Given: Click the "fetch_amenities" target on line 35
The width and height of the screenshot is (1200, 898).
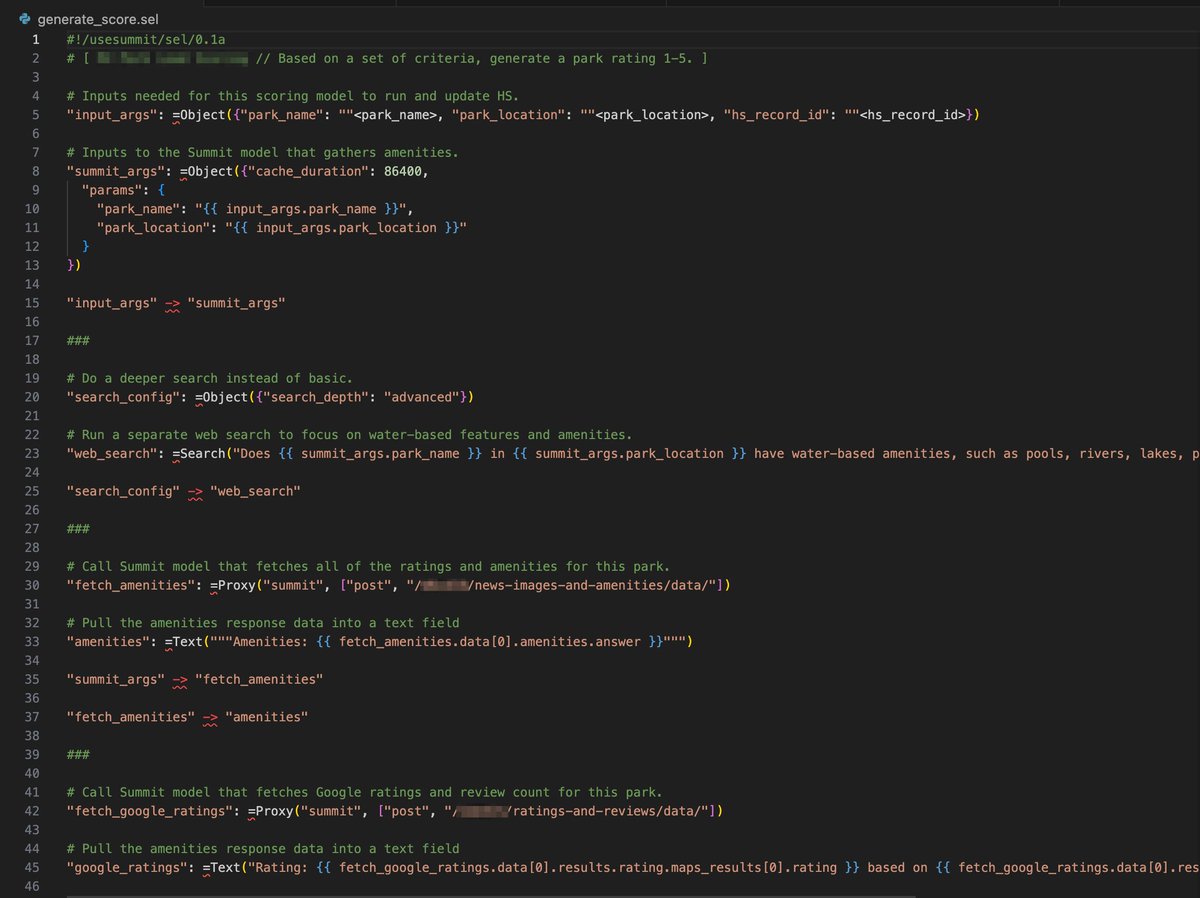Looking at the screenshot, I should click(x=259, y=679).
